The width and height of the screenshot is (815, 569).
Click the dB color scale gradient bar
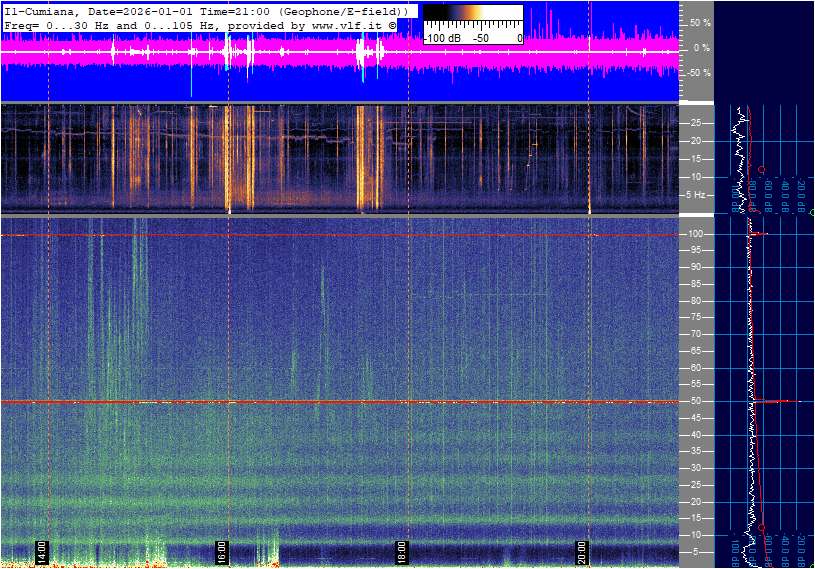point(472,18)
